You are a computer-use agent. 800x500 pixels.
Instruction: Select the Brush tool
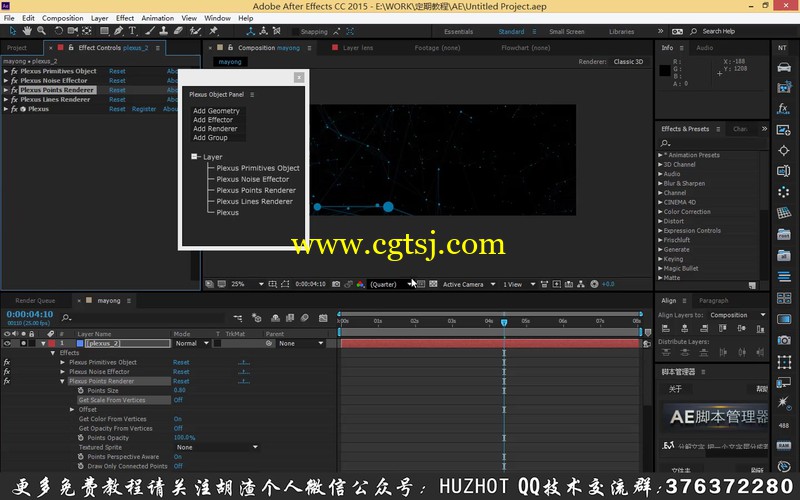click(x=150, y=31)
